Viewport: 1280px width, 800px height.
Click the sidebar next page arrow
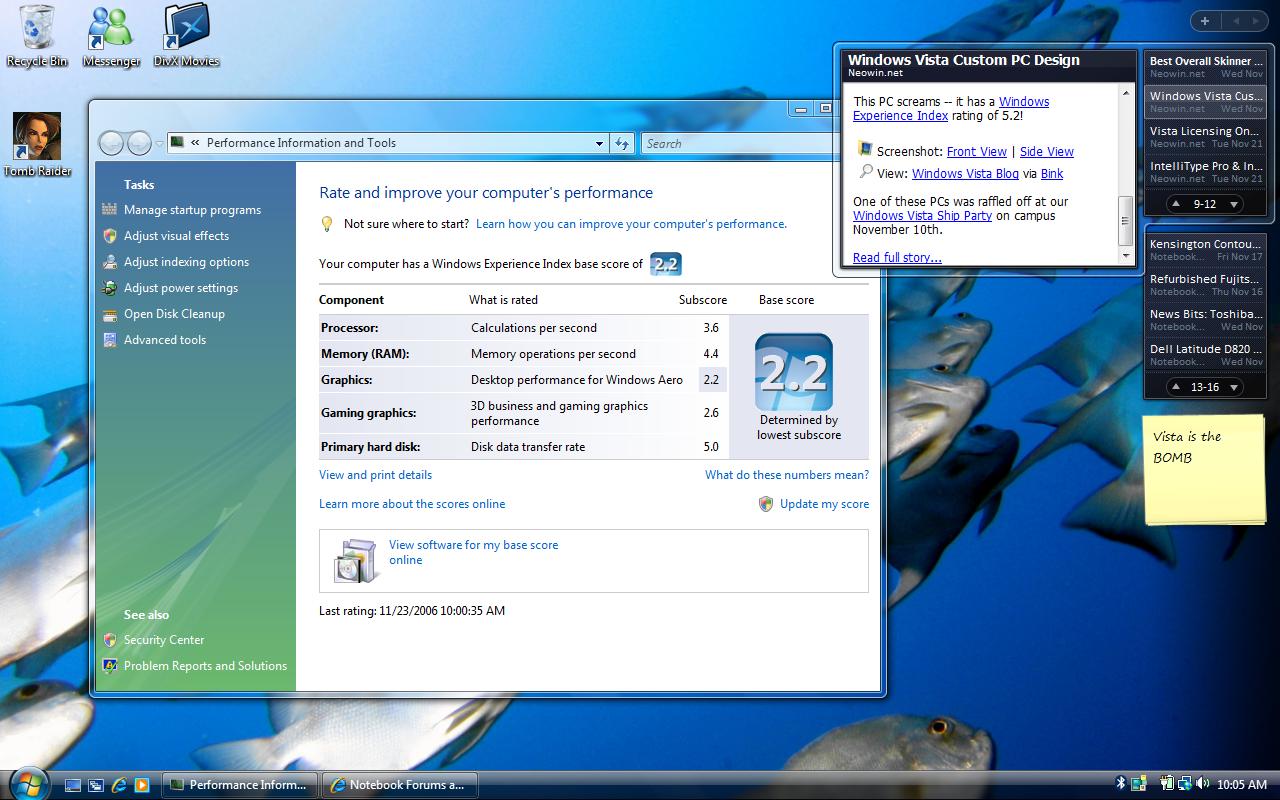[1257, 21]
